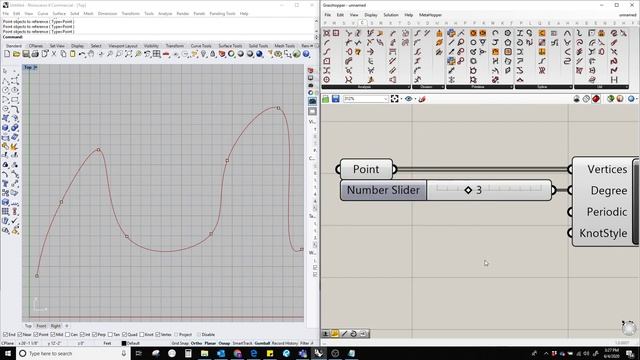
Task: Toggle Grid Snap in Rhino status bar
Action: pos(180,343)
